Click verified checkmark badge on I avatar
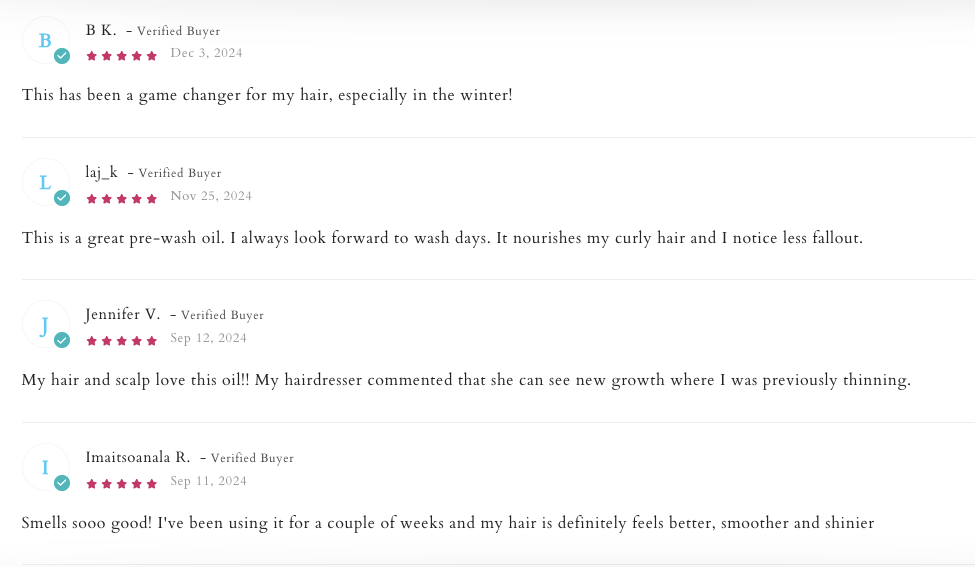 [x=62, y=483]
